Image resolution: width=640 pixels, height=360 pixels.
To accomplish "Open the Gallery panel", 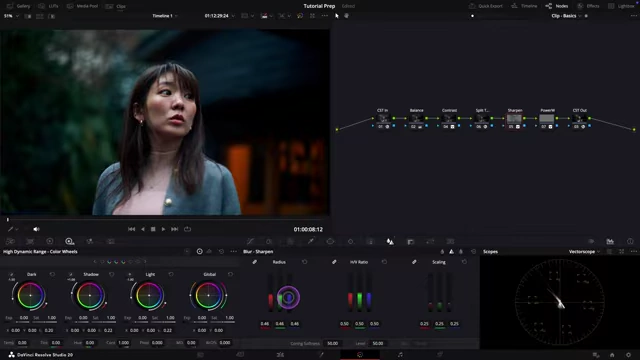I will 19,6.
